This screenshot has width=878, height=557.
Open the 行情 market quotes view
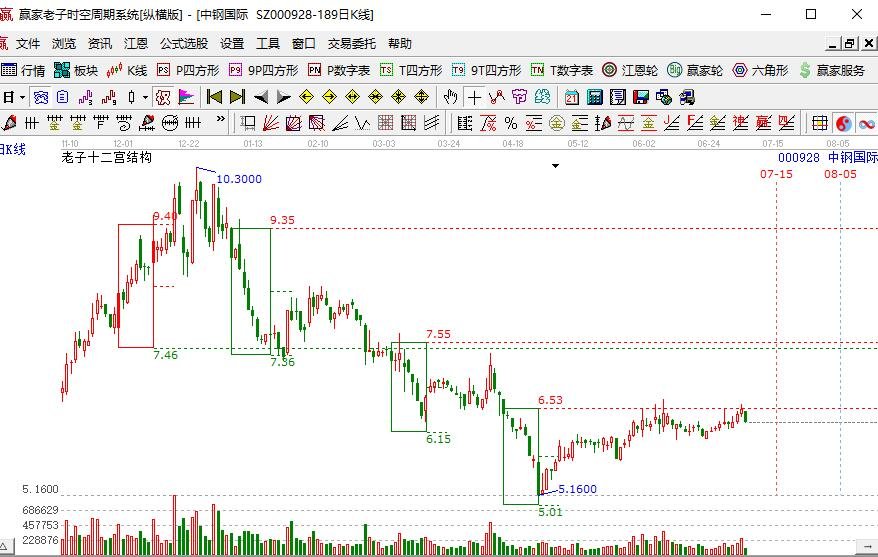23,70
